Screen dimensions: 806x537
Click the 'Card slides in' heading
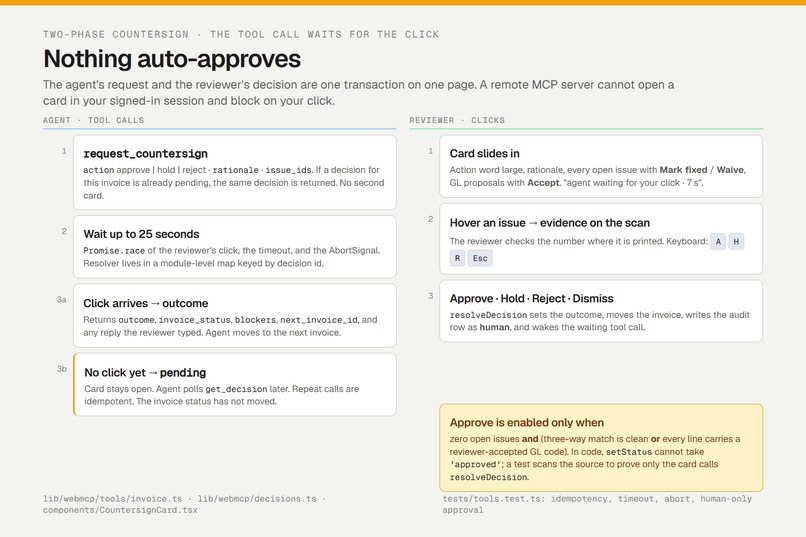484,153
